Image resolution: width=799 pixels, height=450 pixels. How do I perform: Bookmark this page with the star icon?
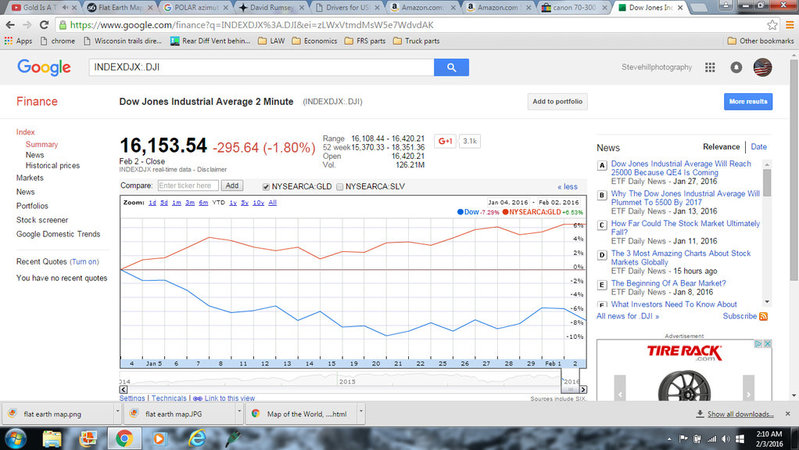pyautogui.click(x=773, y=25)
